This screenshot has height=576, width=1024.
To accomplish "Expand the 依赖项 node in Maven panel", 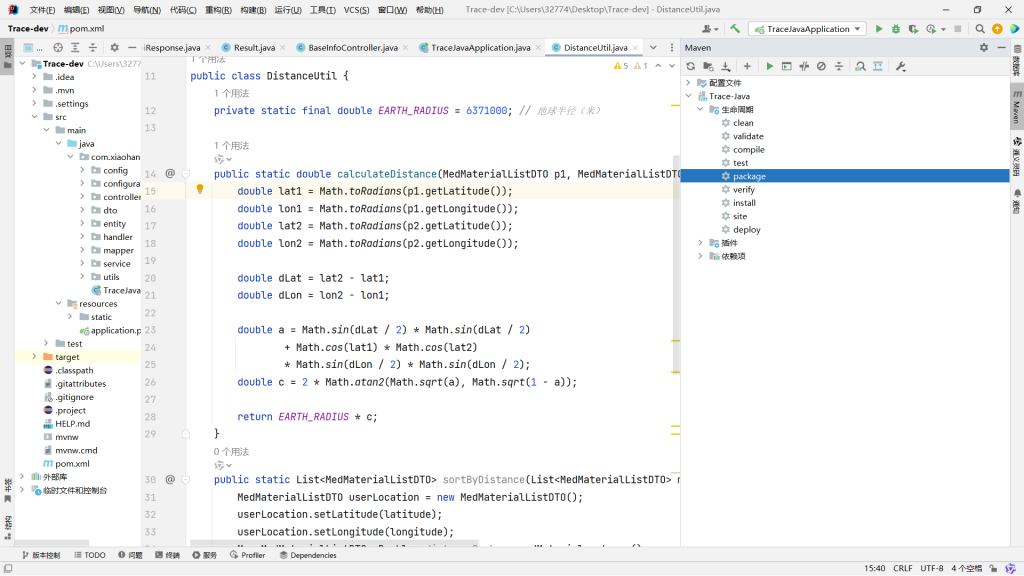I will [x=700, y=256].
